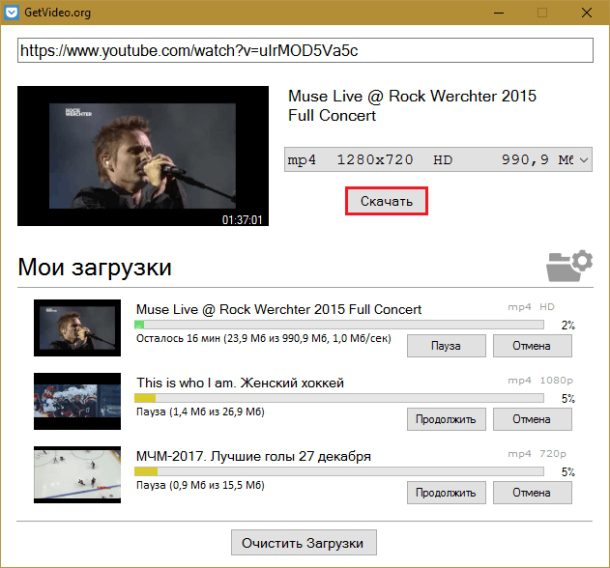Minimize the GetVideo.org window
Viewport: 610px width, 568px height.
tap(499, 13)
